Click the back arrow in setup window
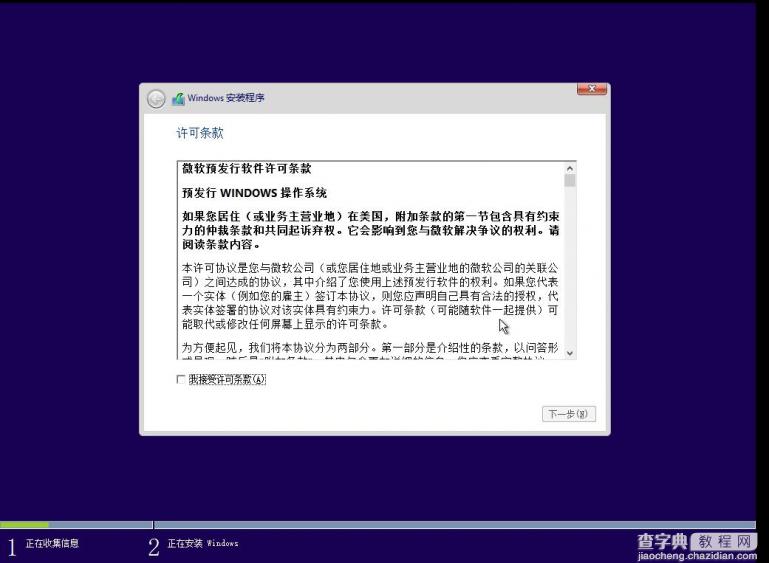The width and height of the screenshot is (769, 563). tap(156, 99)
